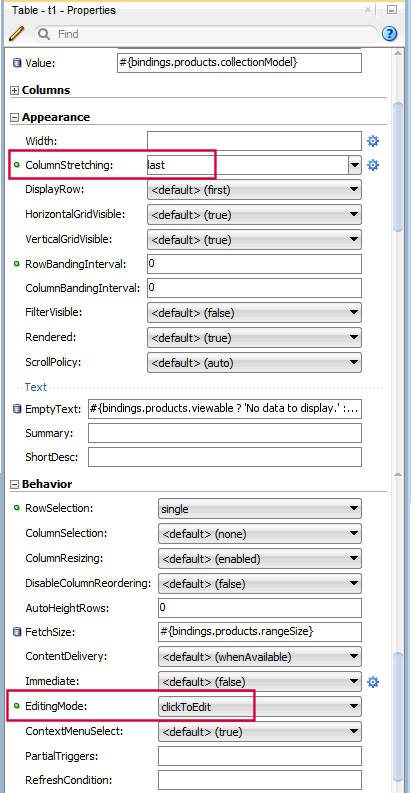Open the blue help question mark icon

click(389, 34)
